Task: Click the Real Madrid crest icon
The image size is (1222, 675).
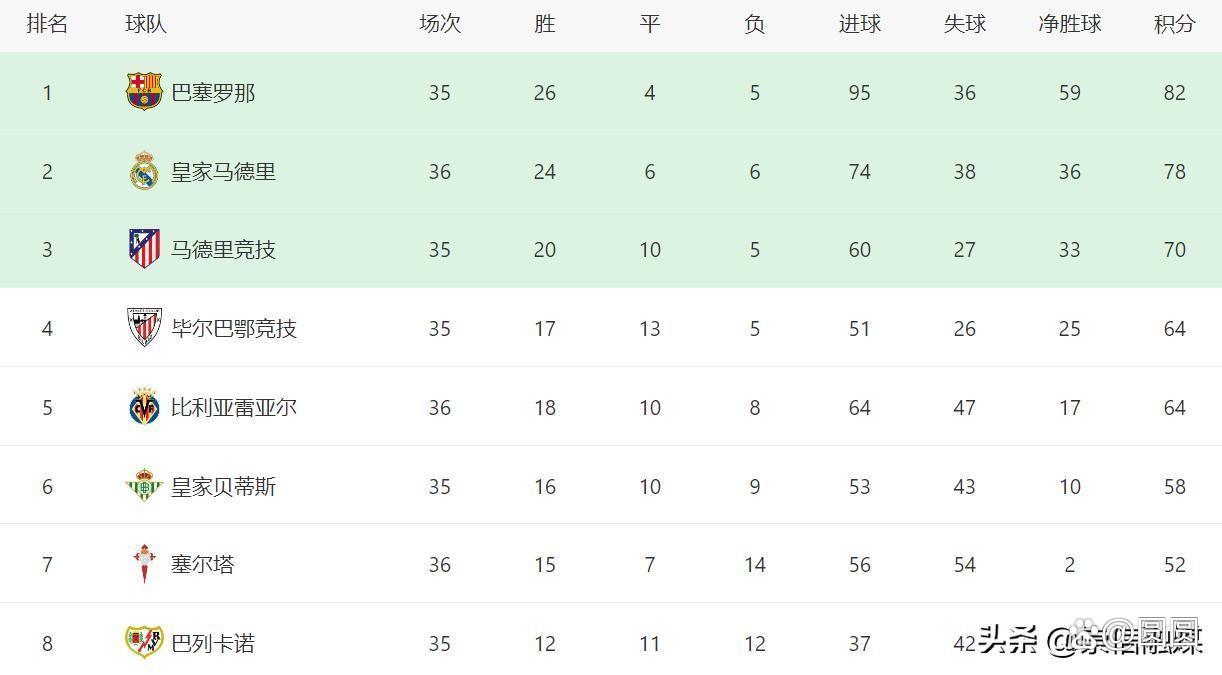Action: click(144, 171)
